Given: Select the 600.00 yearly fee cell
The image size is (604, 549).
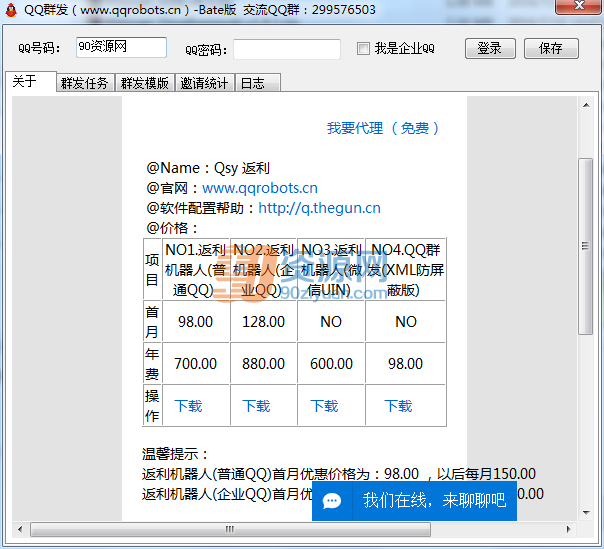Looking at the screenshot, I should pyautogui.click(x=331, y=363).
